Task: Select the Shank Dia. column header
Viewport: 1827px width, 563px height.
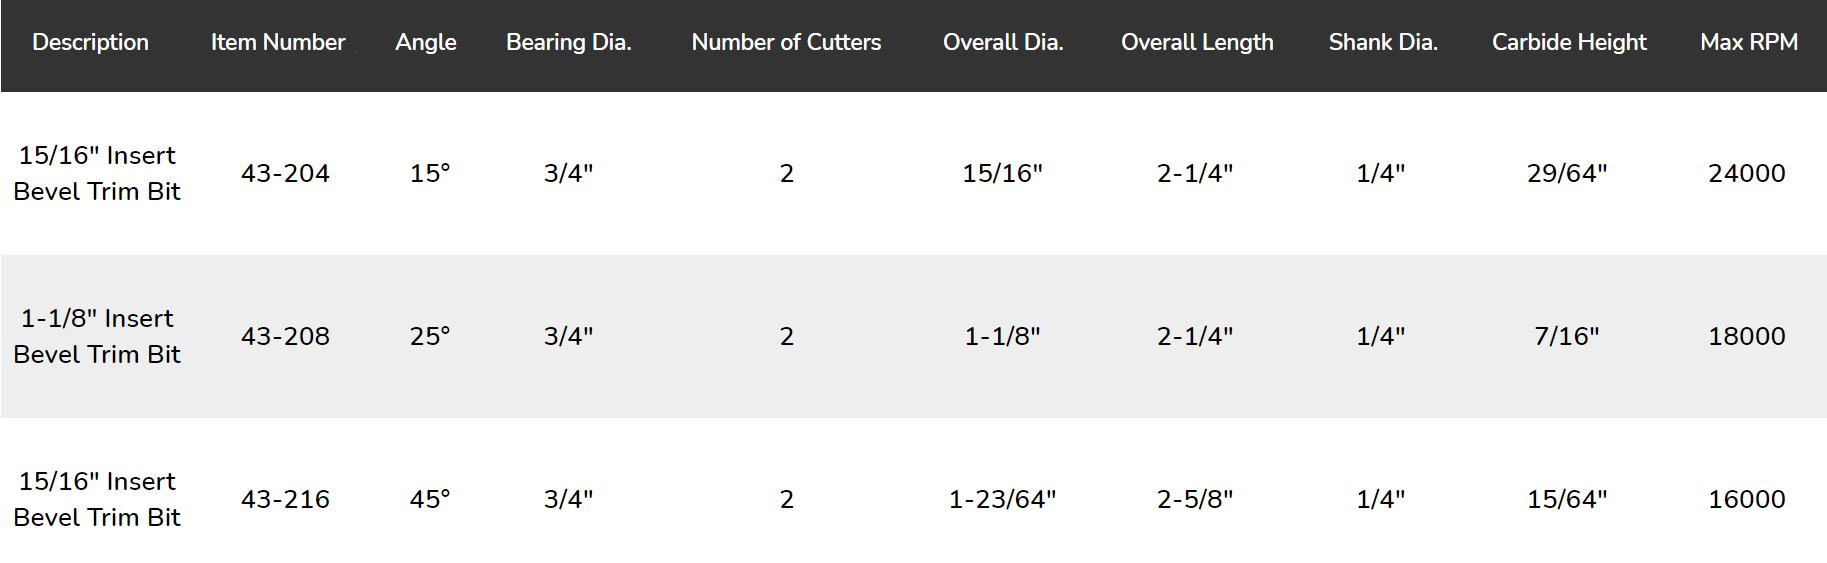Action: point(1383,42)
